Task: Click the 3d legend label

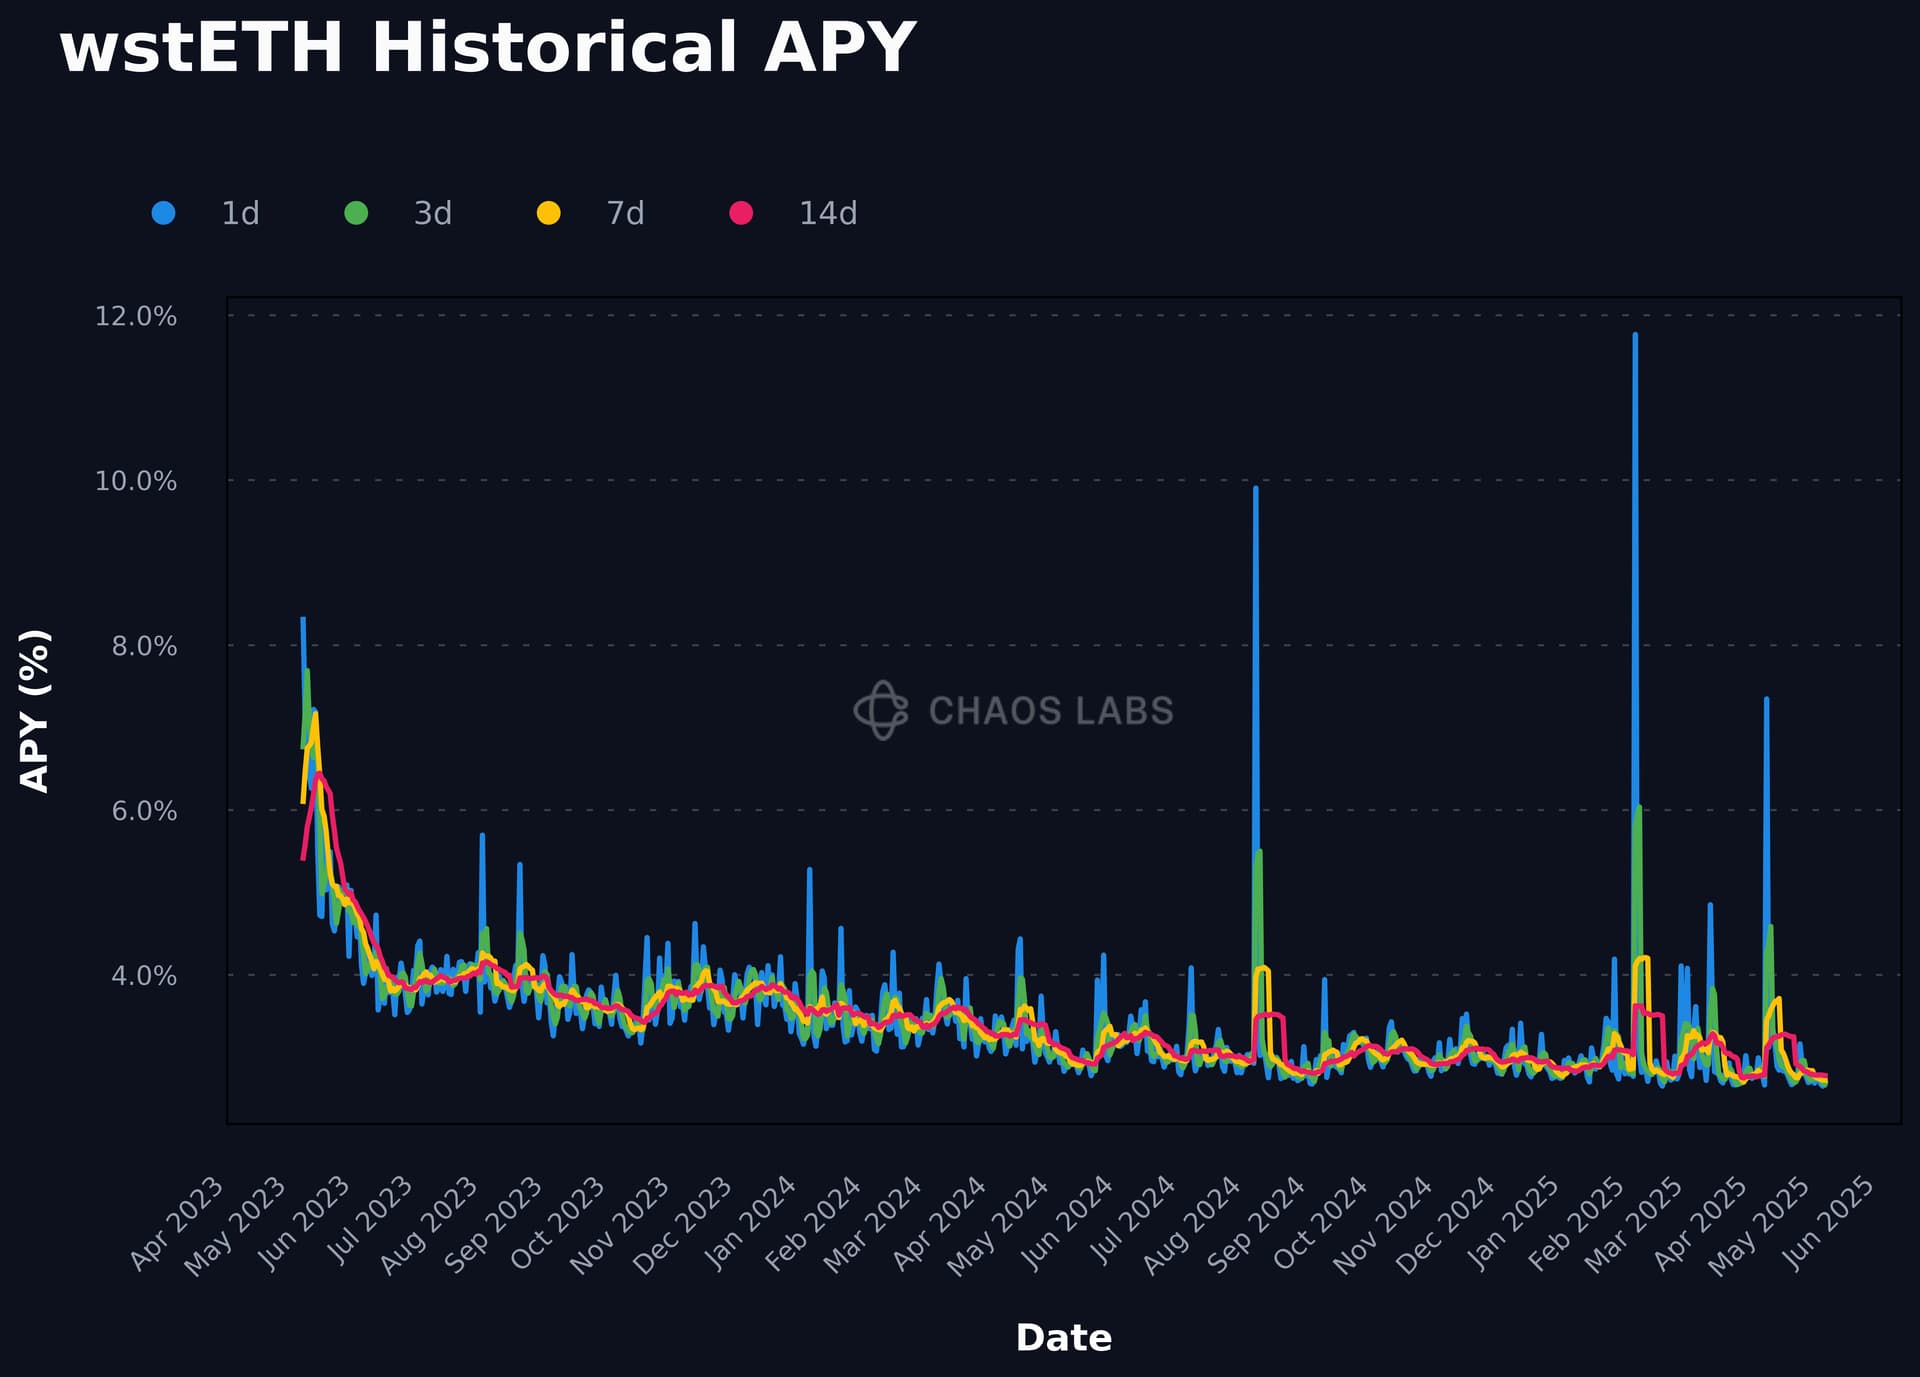Action: click(x=433, y=213)
